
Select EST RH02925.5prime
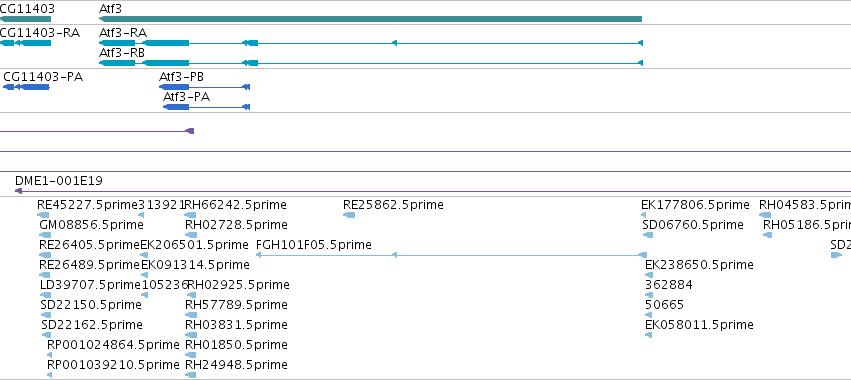point(237,284)
